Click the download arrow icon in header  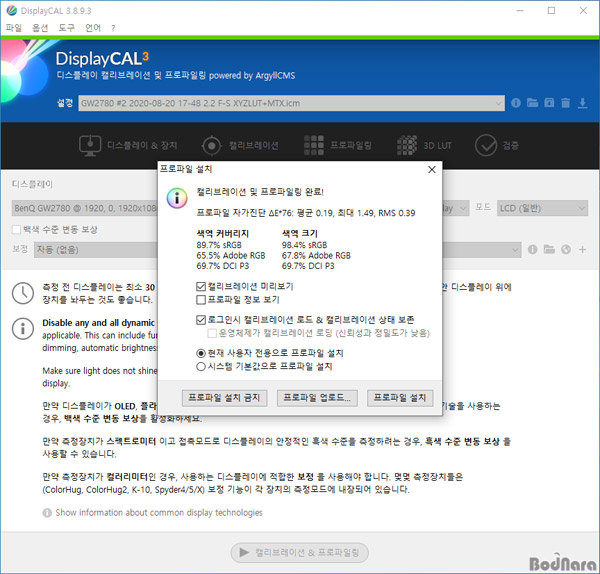click(x=582, y=103)
